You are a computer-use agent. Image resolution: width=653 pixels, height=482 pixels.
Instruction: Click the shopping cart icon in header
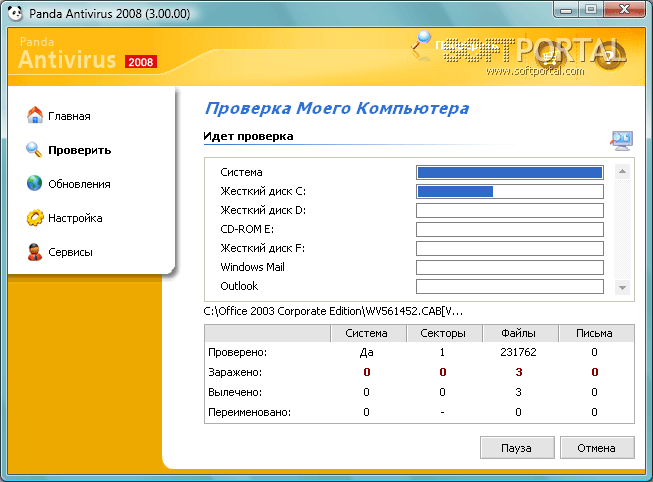(551, 55)
